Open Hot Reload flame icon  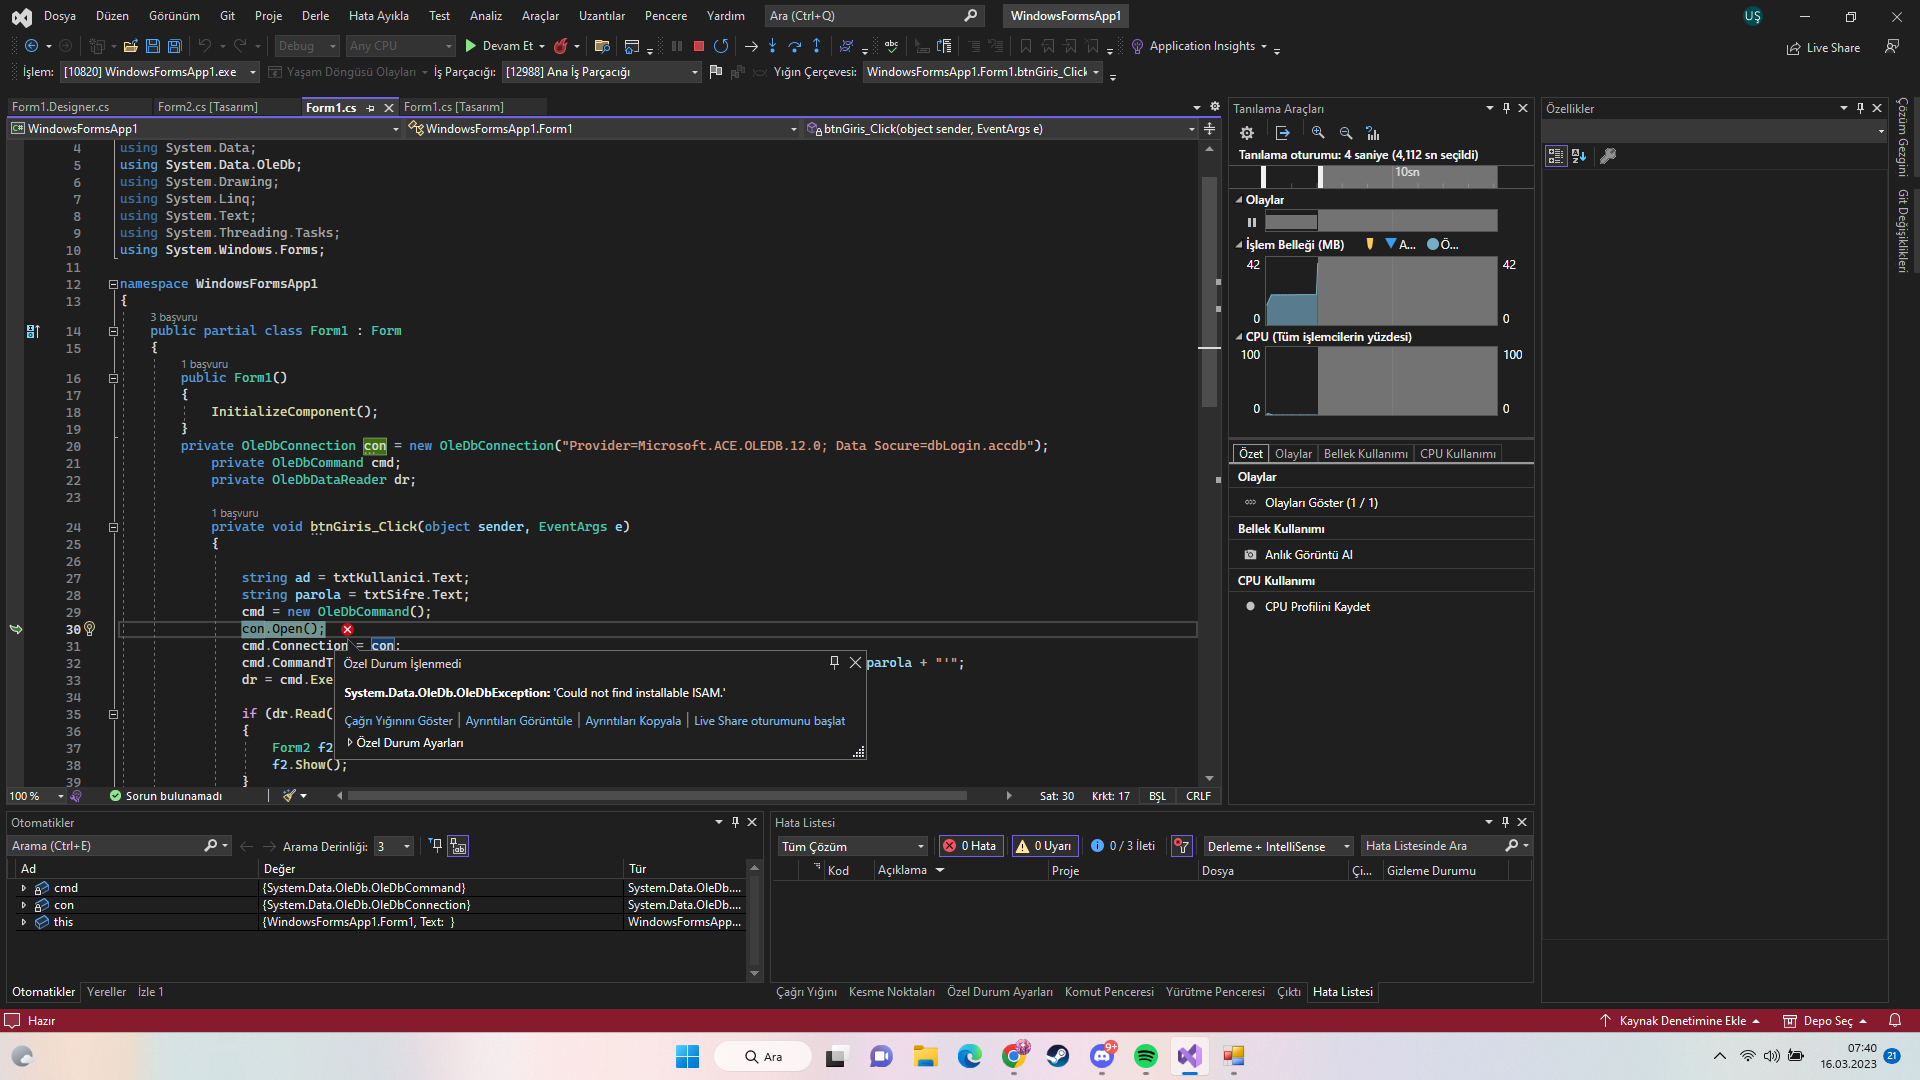tap(561, 46)
